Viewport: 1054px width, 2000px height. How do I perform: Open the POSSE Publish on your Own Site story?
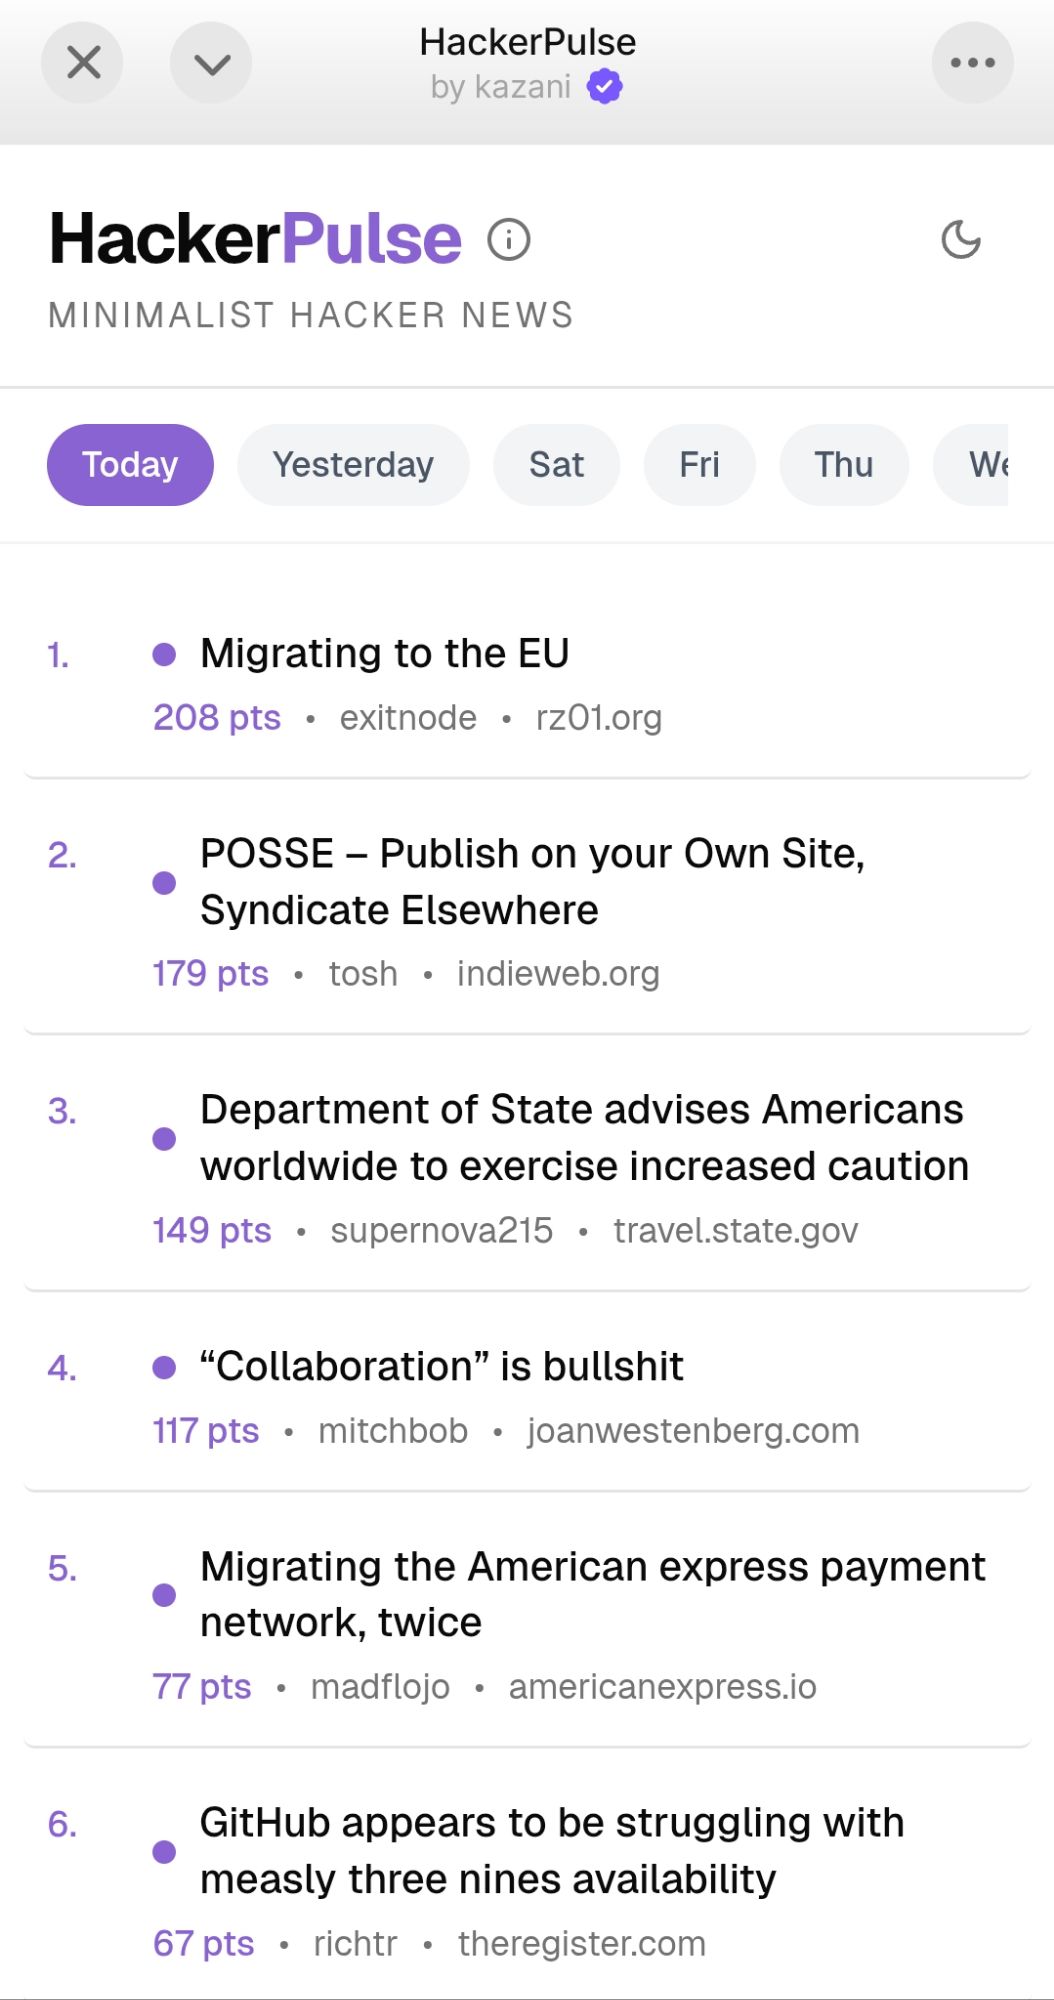click(532, 881)
